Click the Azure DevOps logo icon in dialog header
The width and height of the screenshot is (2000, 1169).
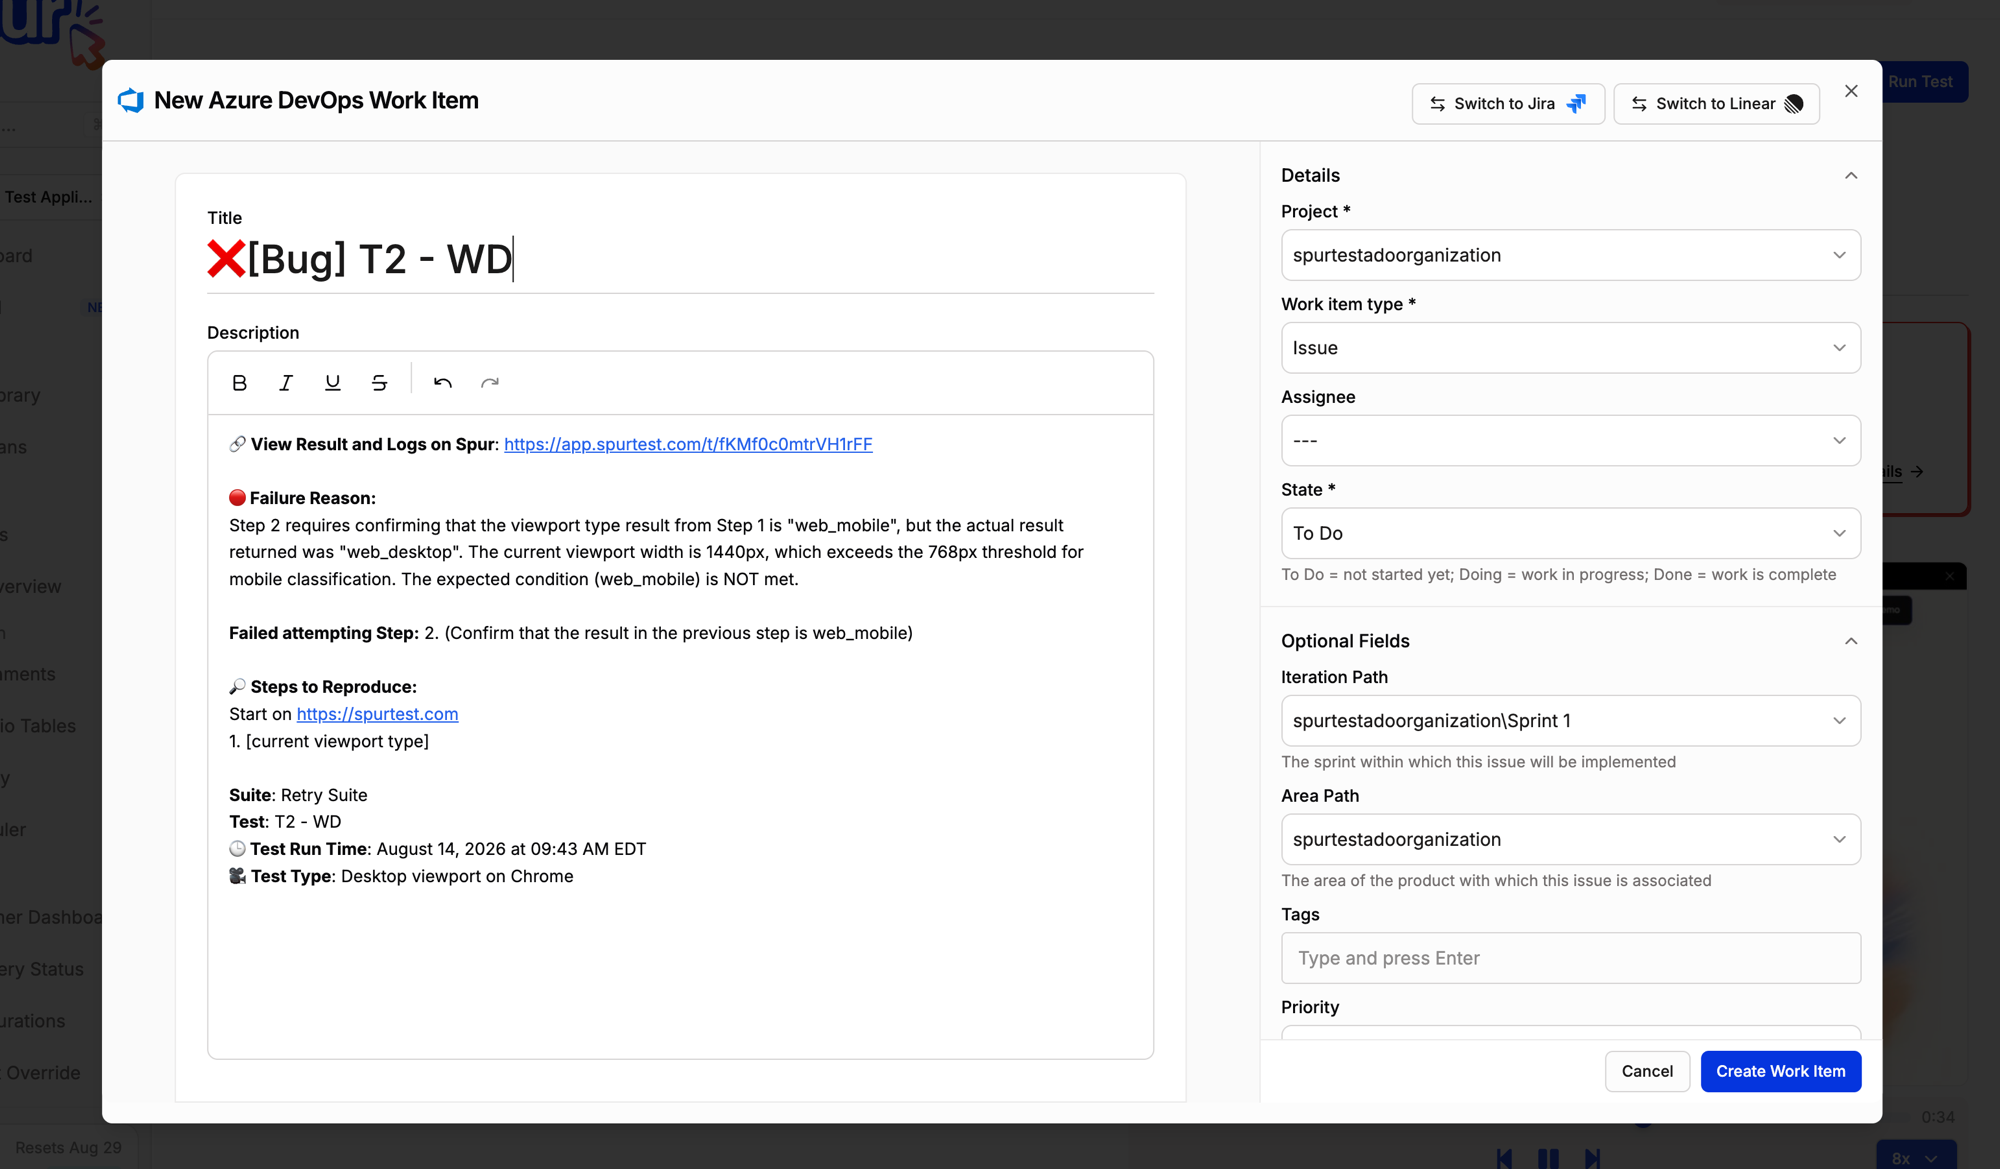(x=131, y=100)
